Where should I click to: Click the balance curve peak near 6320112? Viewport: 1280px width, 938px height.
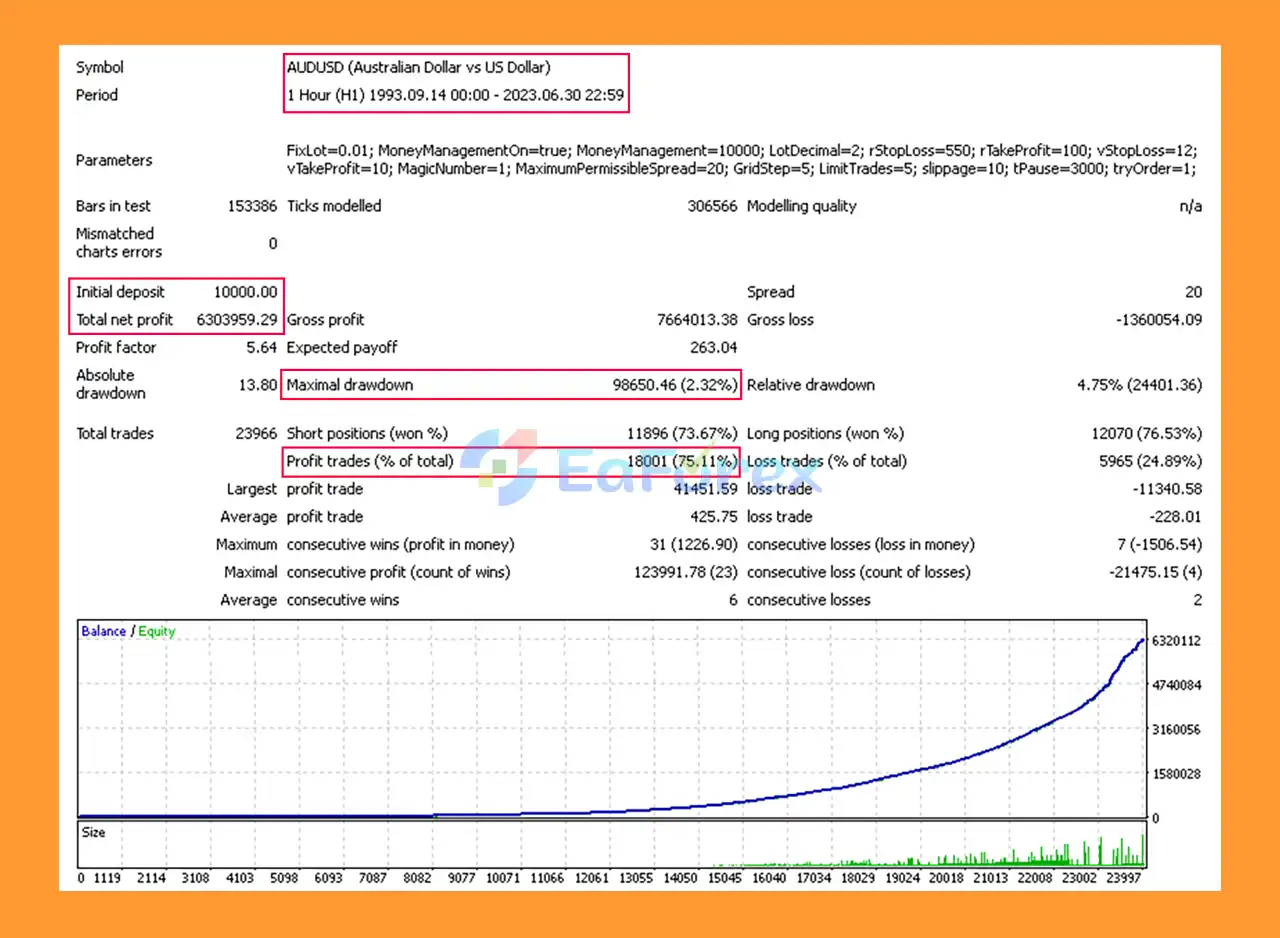tap(1142, 641)
